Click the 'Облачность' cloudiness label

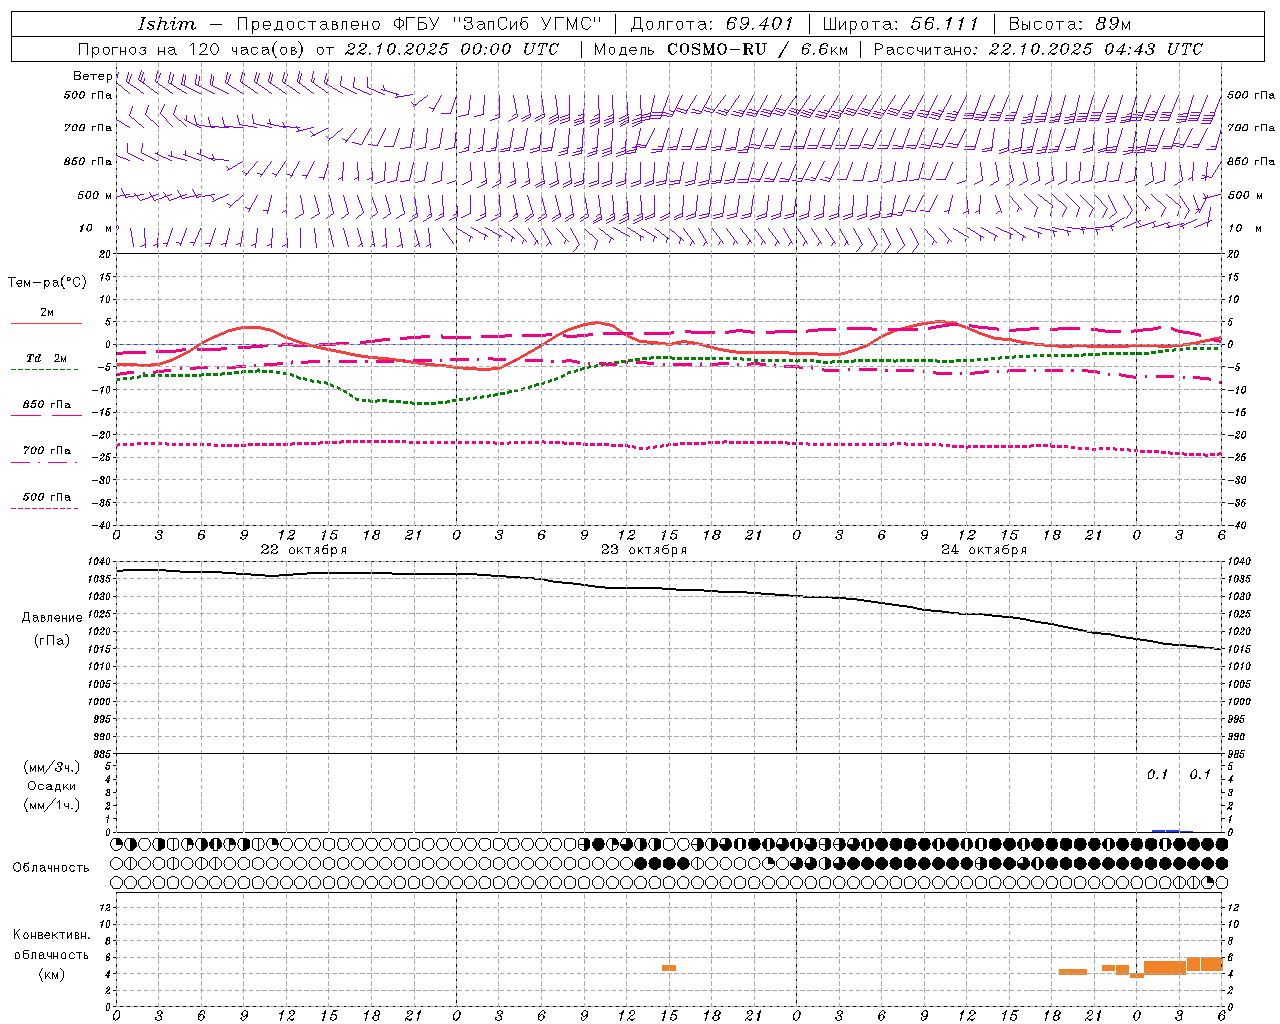[51, 867]
